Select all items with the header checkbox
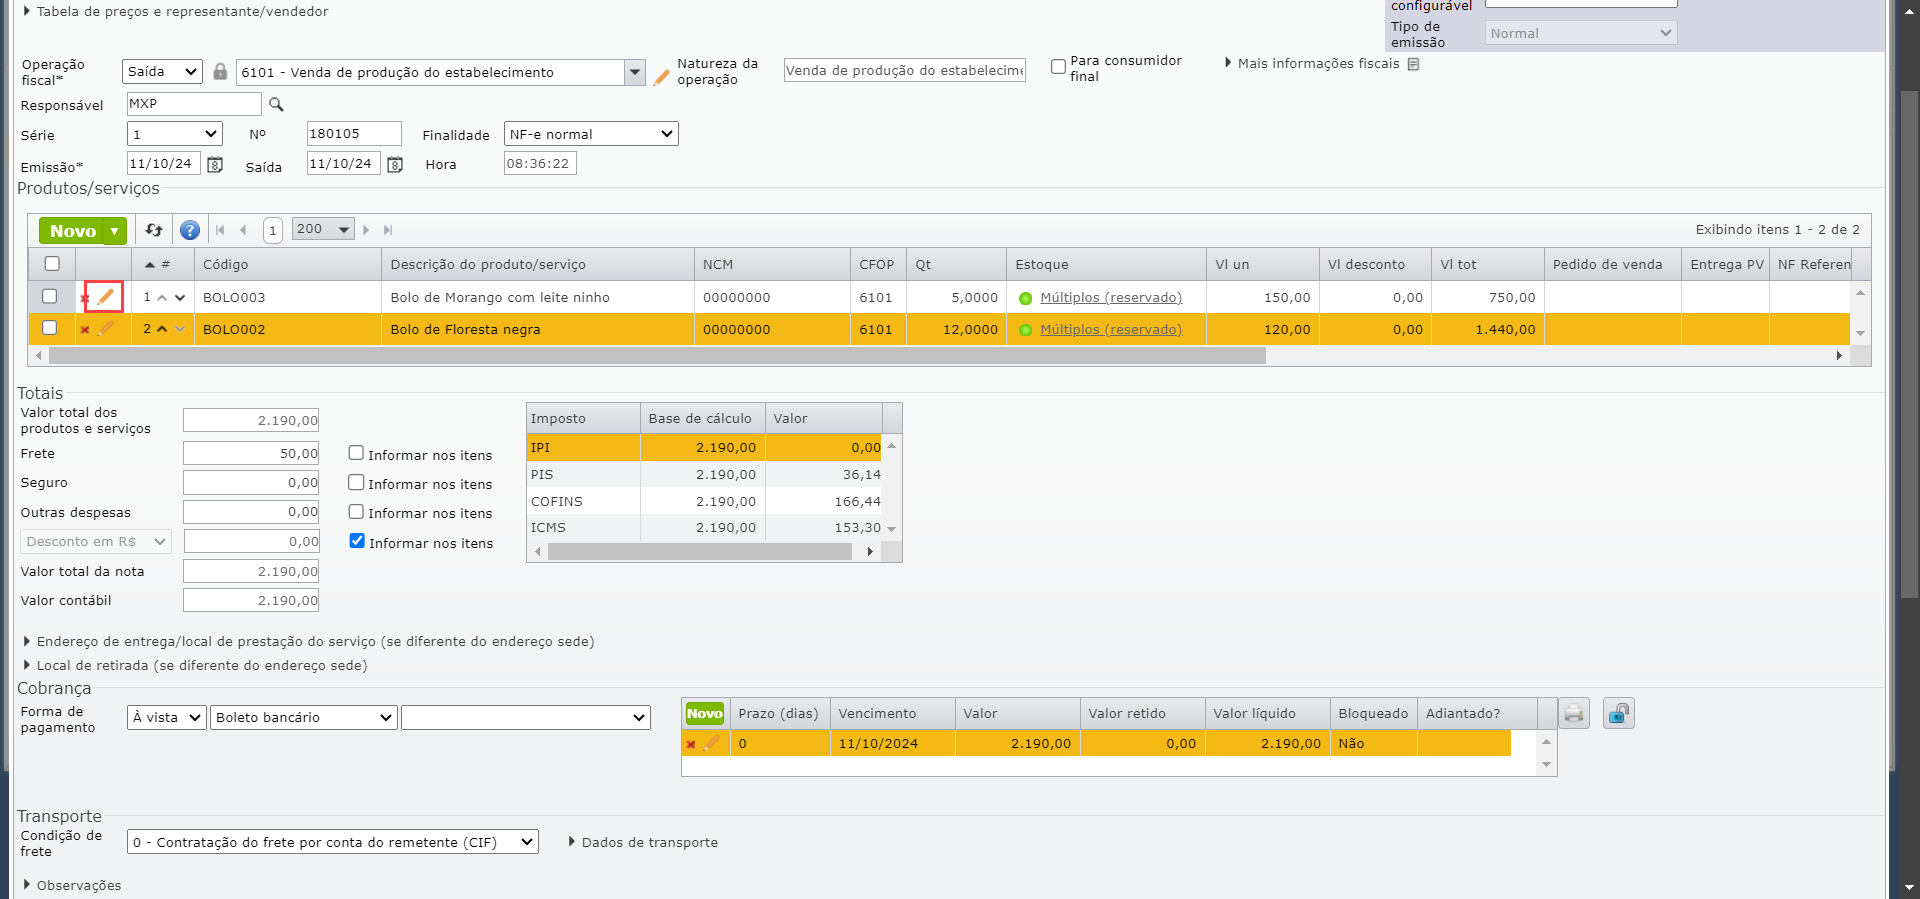 [x=52, y=264]
